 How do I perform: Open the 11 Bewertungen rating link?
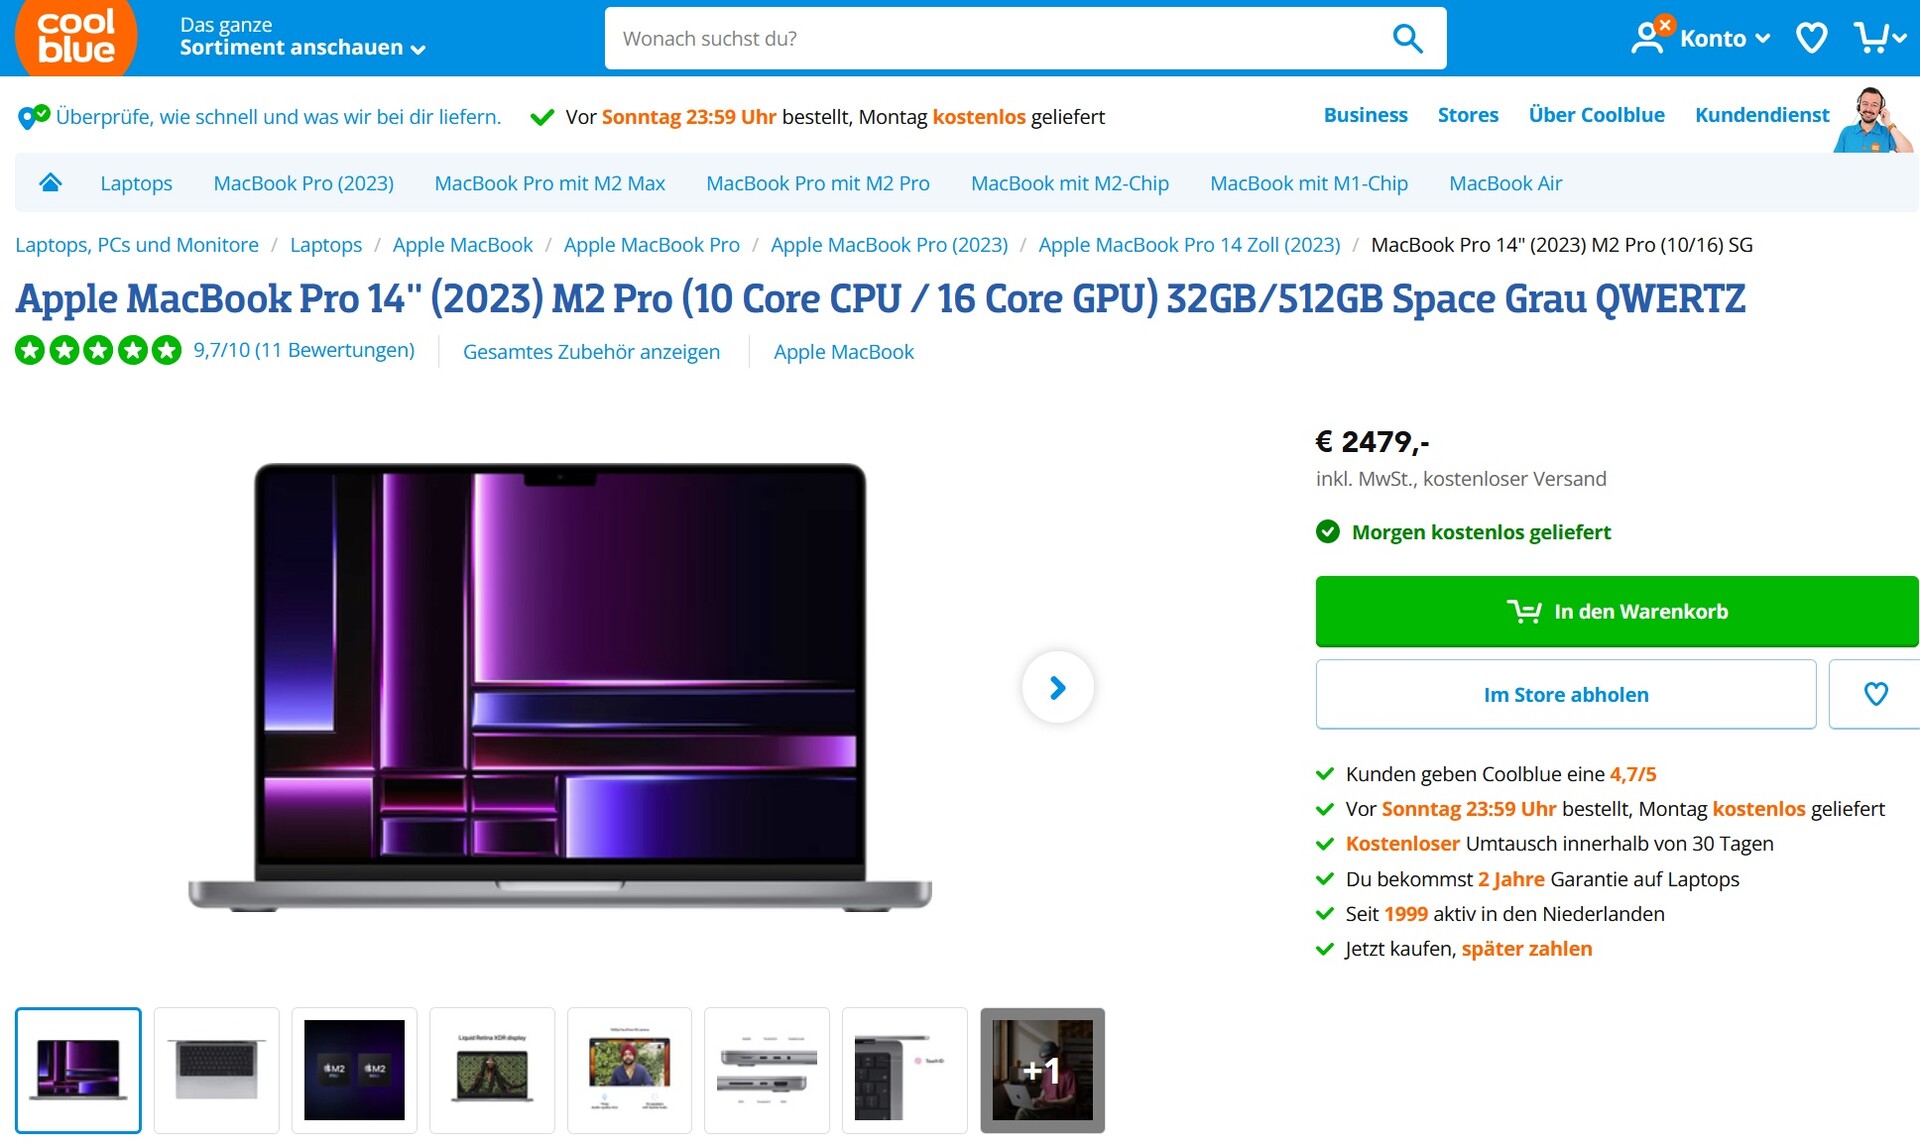coord(303,350)
